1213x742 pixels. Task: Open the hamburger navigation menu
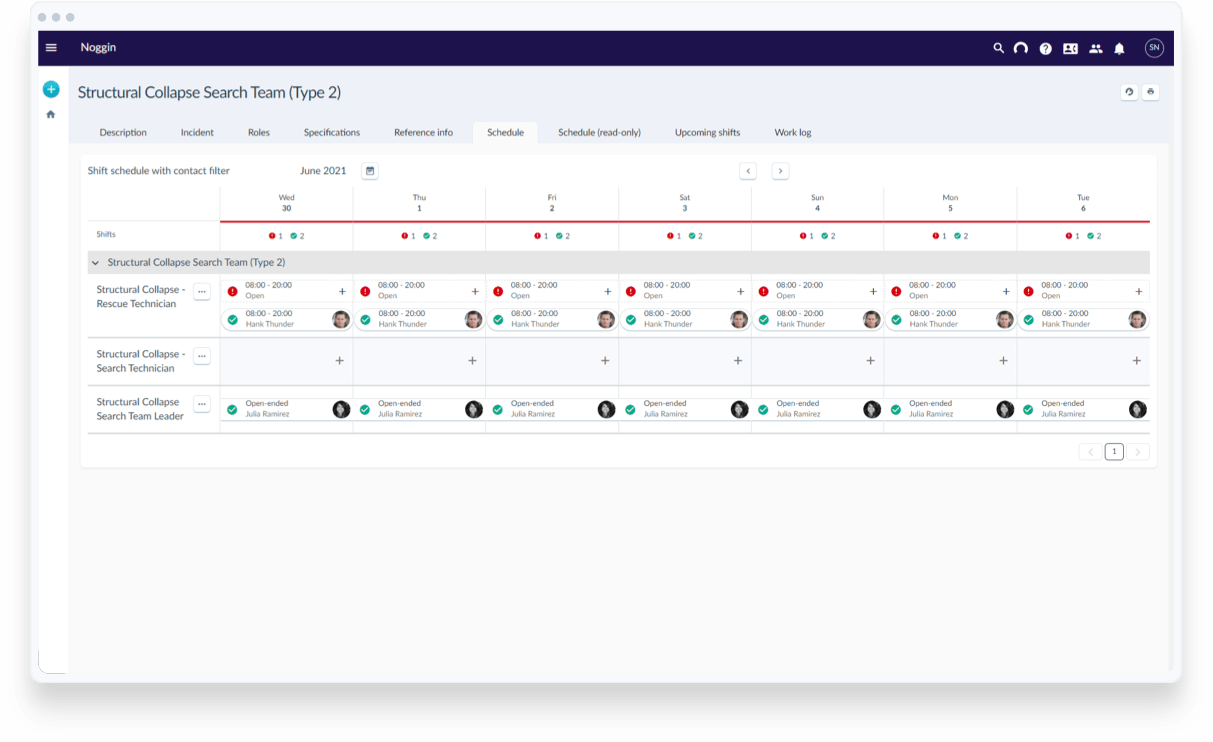click(x=51, y=48)
